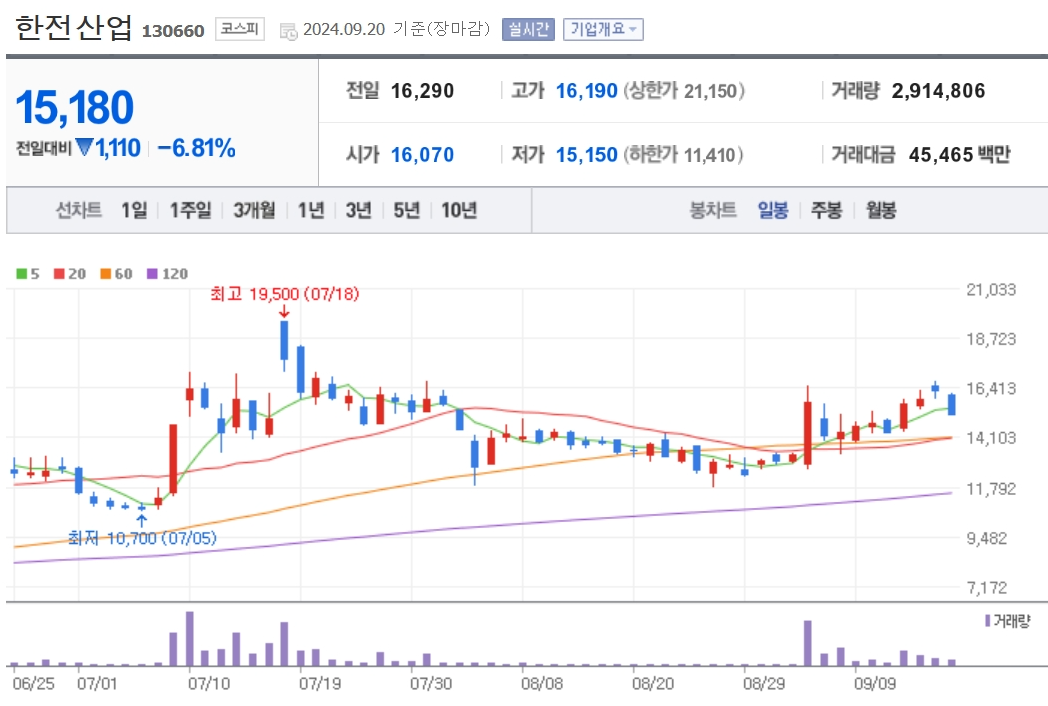Switch to the 주봉 candlestick chart

[x=827, y=211]
